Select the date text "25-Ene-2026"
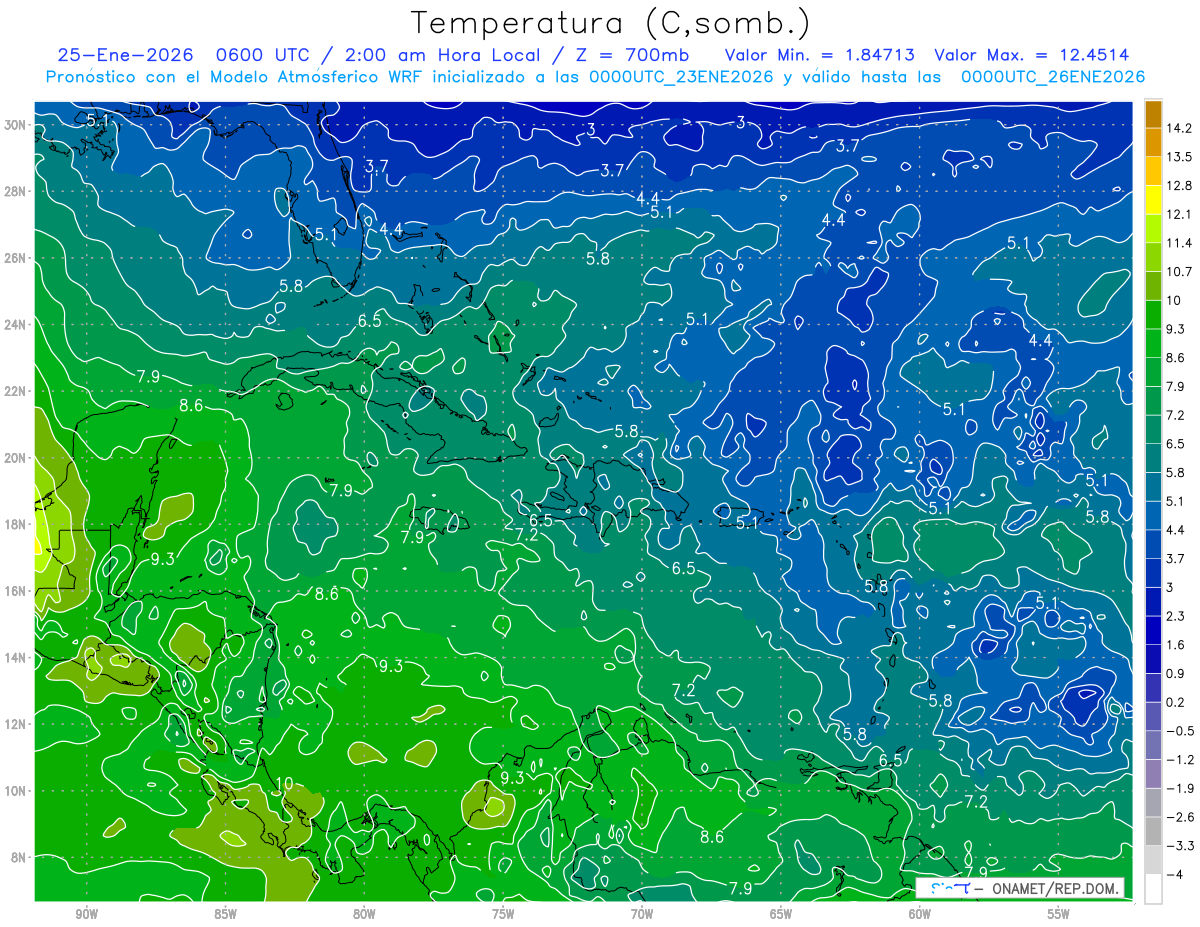This screenshot has width=1200, height=927. coord(128,55)
